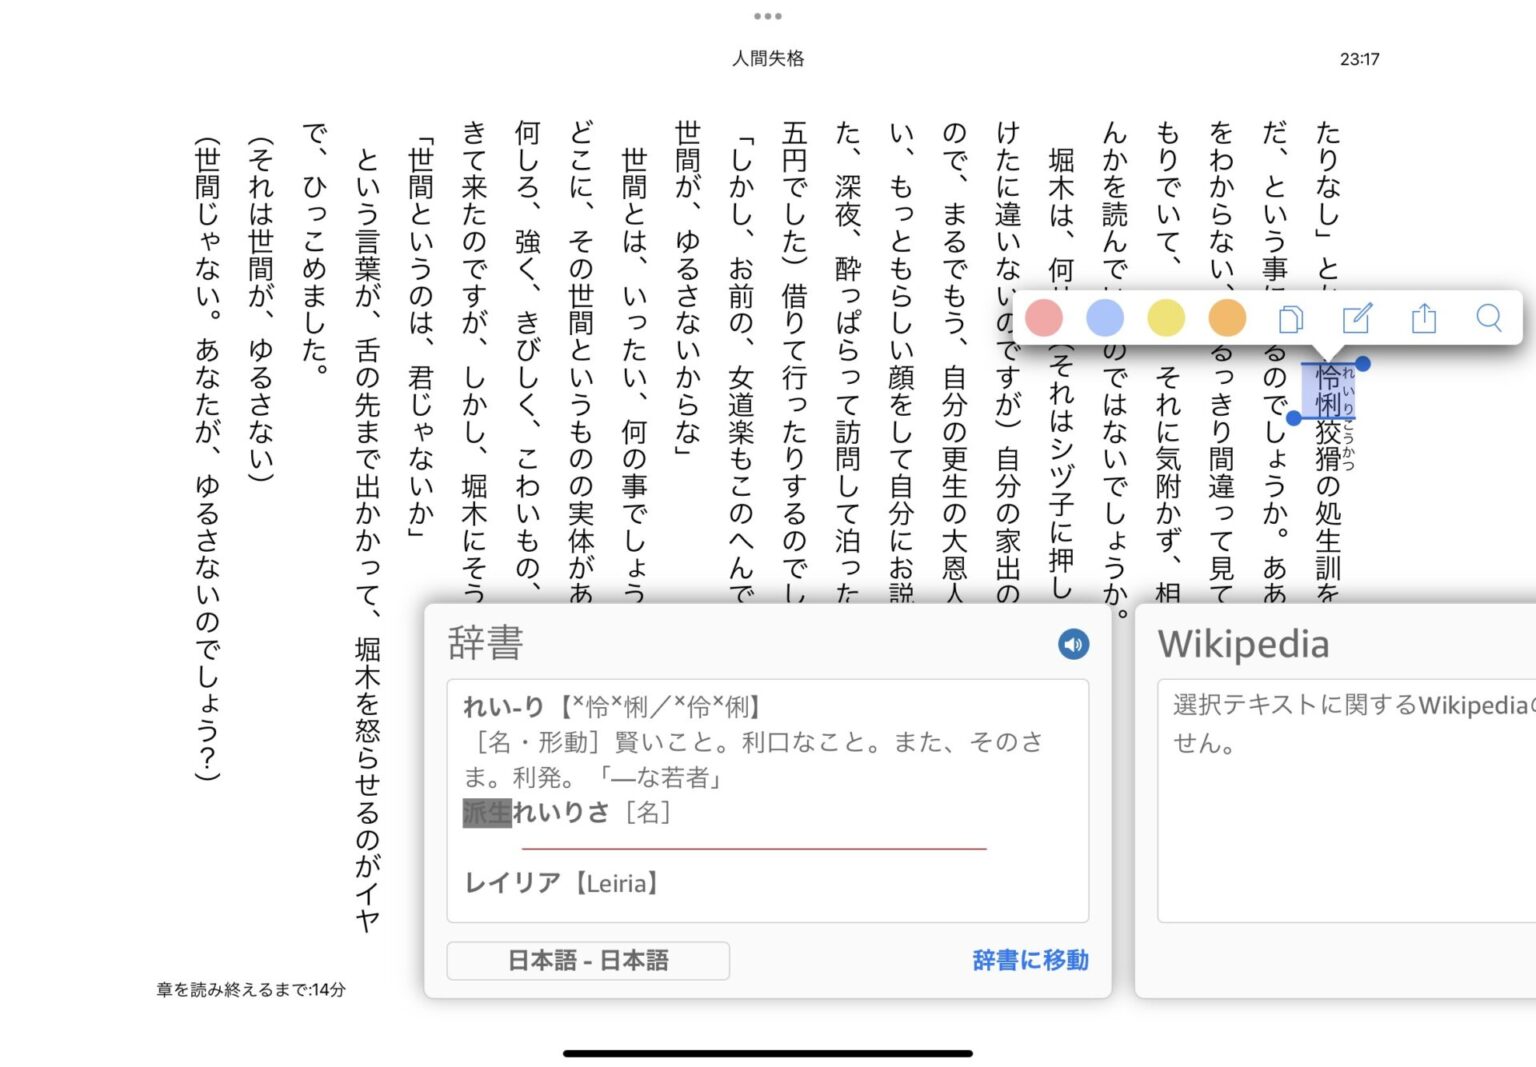Image resolution: width=1536 pixels, height=1067 pixels.
Task: Tap the lower selection handle on 怜悧
Action: [x=1294, y=418]
